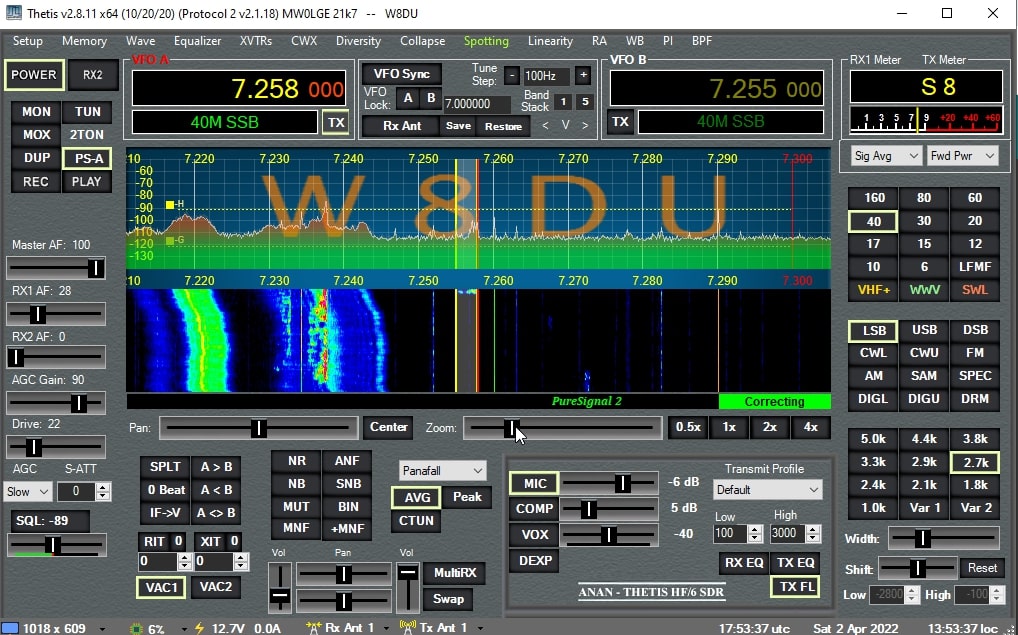Click the band stack right arrow

[585, 125]
